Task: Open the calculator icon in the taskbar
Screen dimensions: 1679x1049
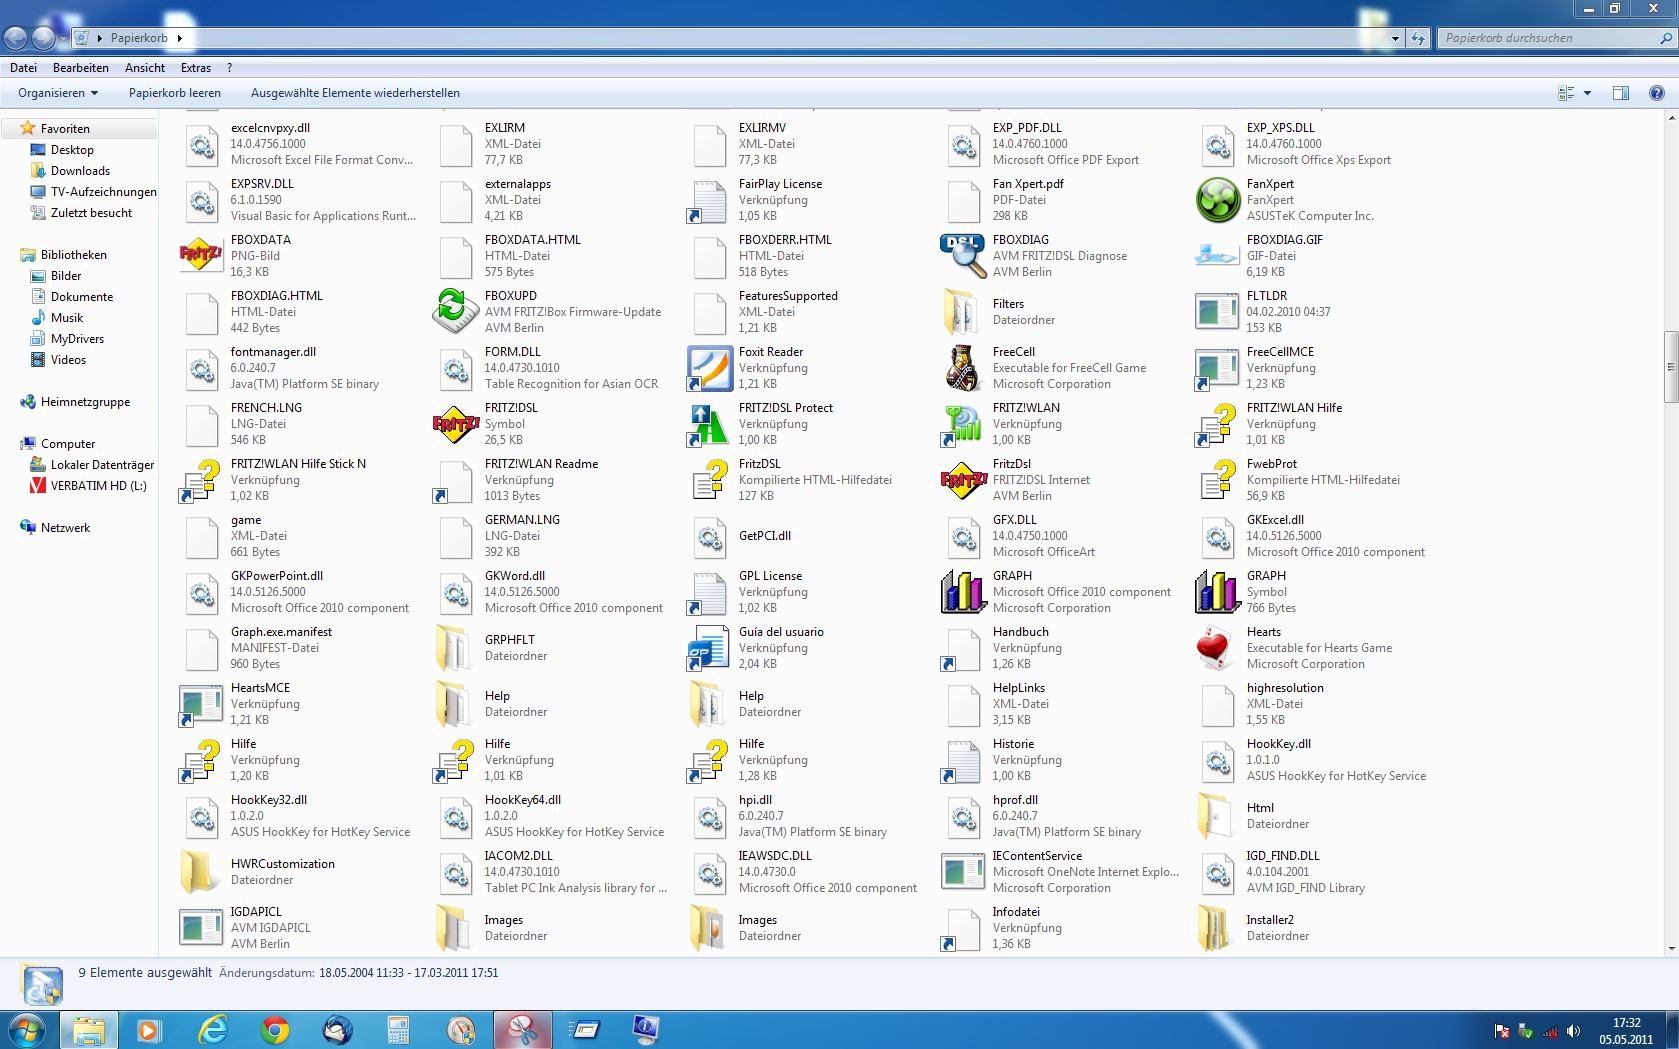Action: click(399, 1029)
